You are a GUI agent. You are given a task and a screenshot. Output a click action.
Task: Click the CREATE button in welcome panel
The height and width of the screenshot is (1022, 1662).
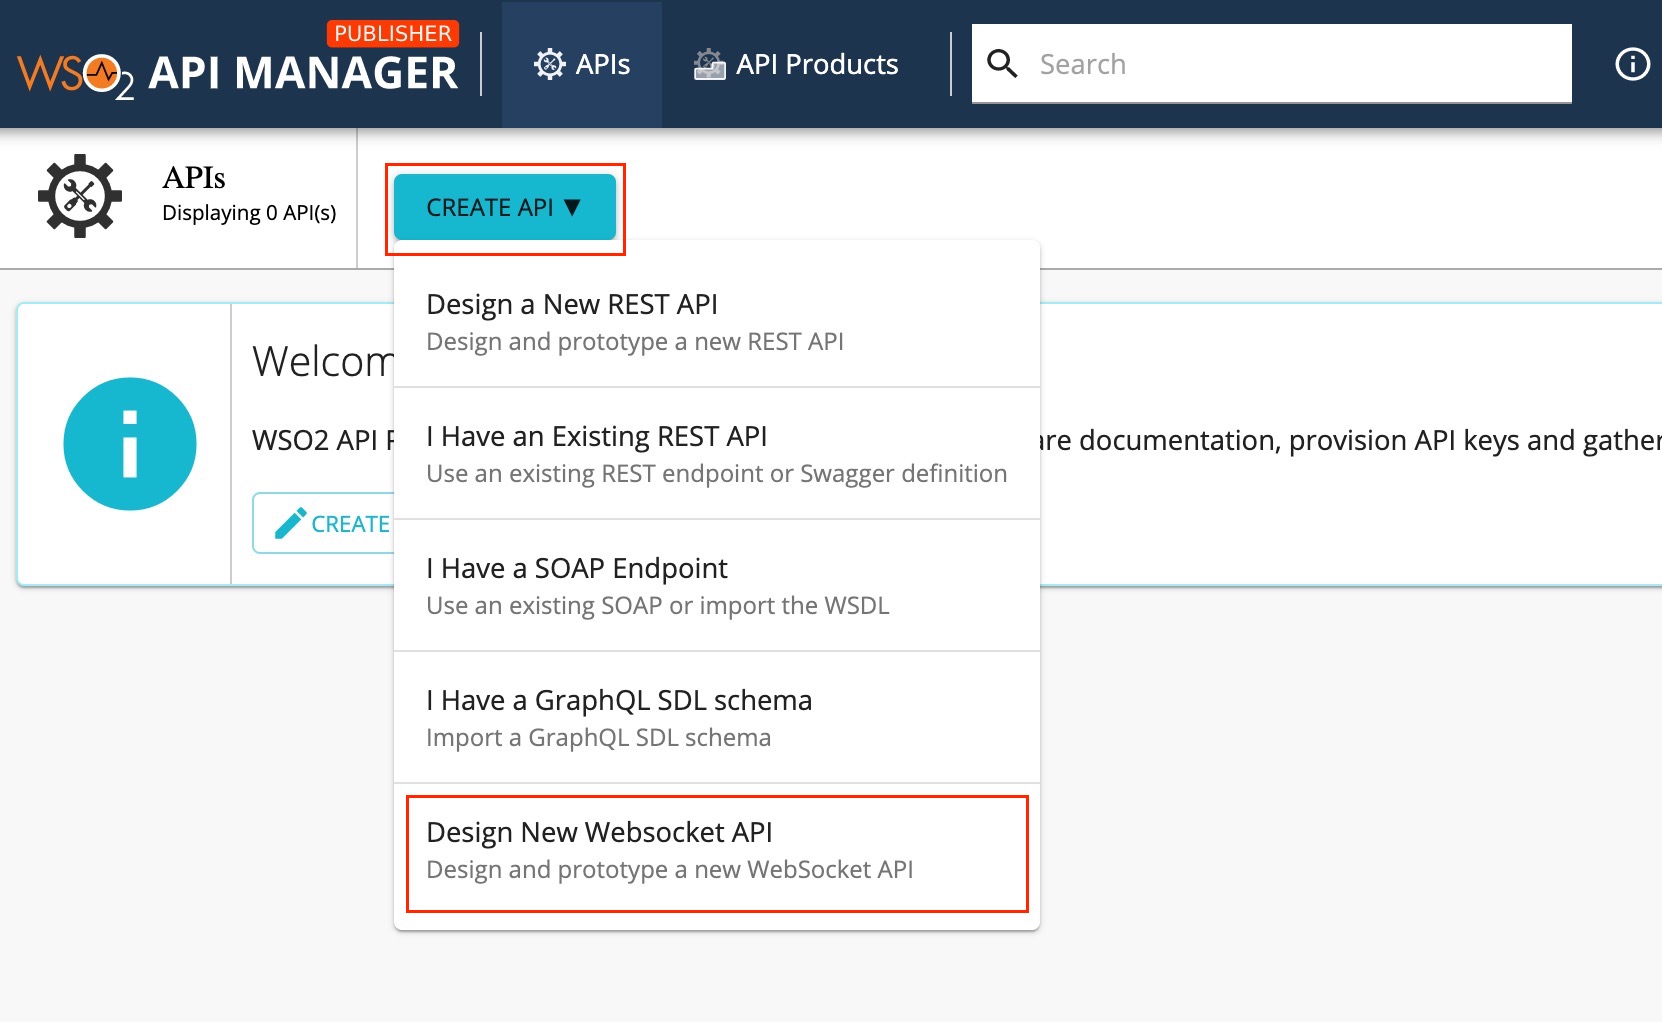coord(335,521)
